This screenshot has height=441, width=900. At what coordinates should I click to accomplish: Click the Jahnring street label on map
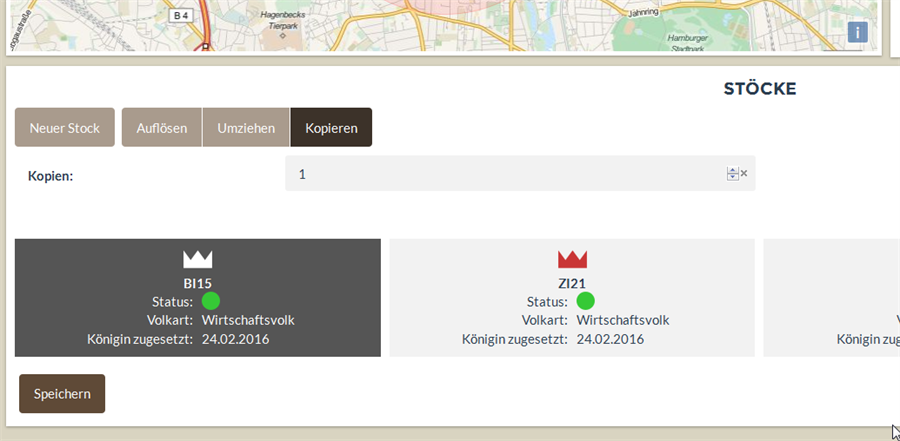click(x=643, y=11)
